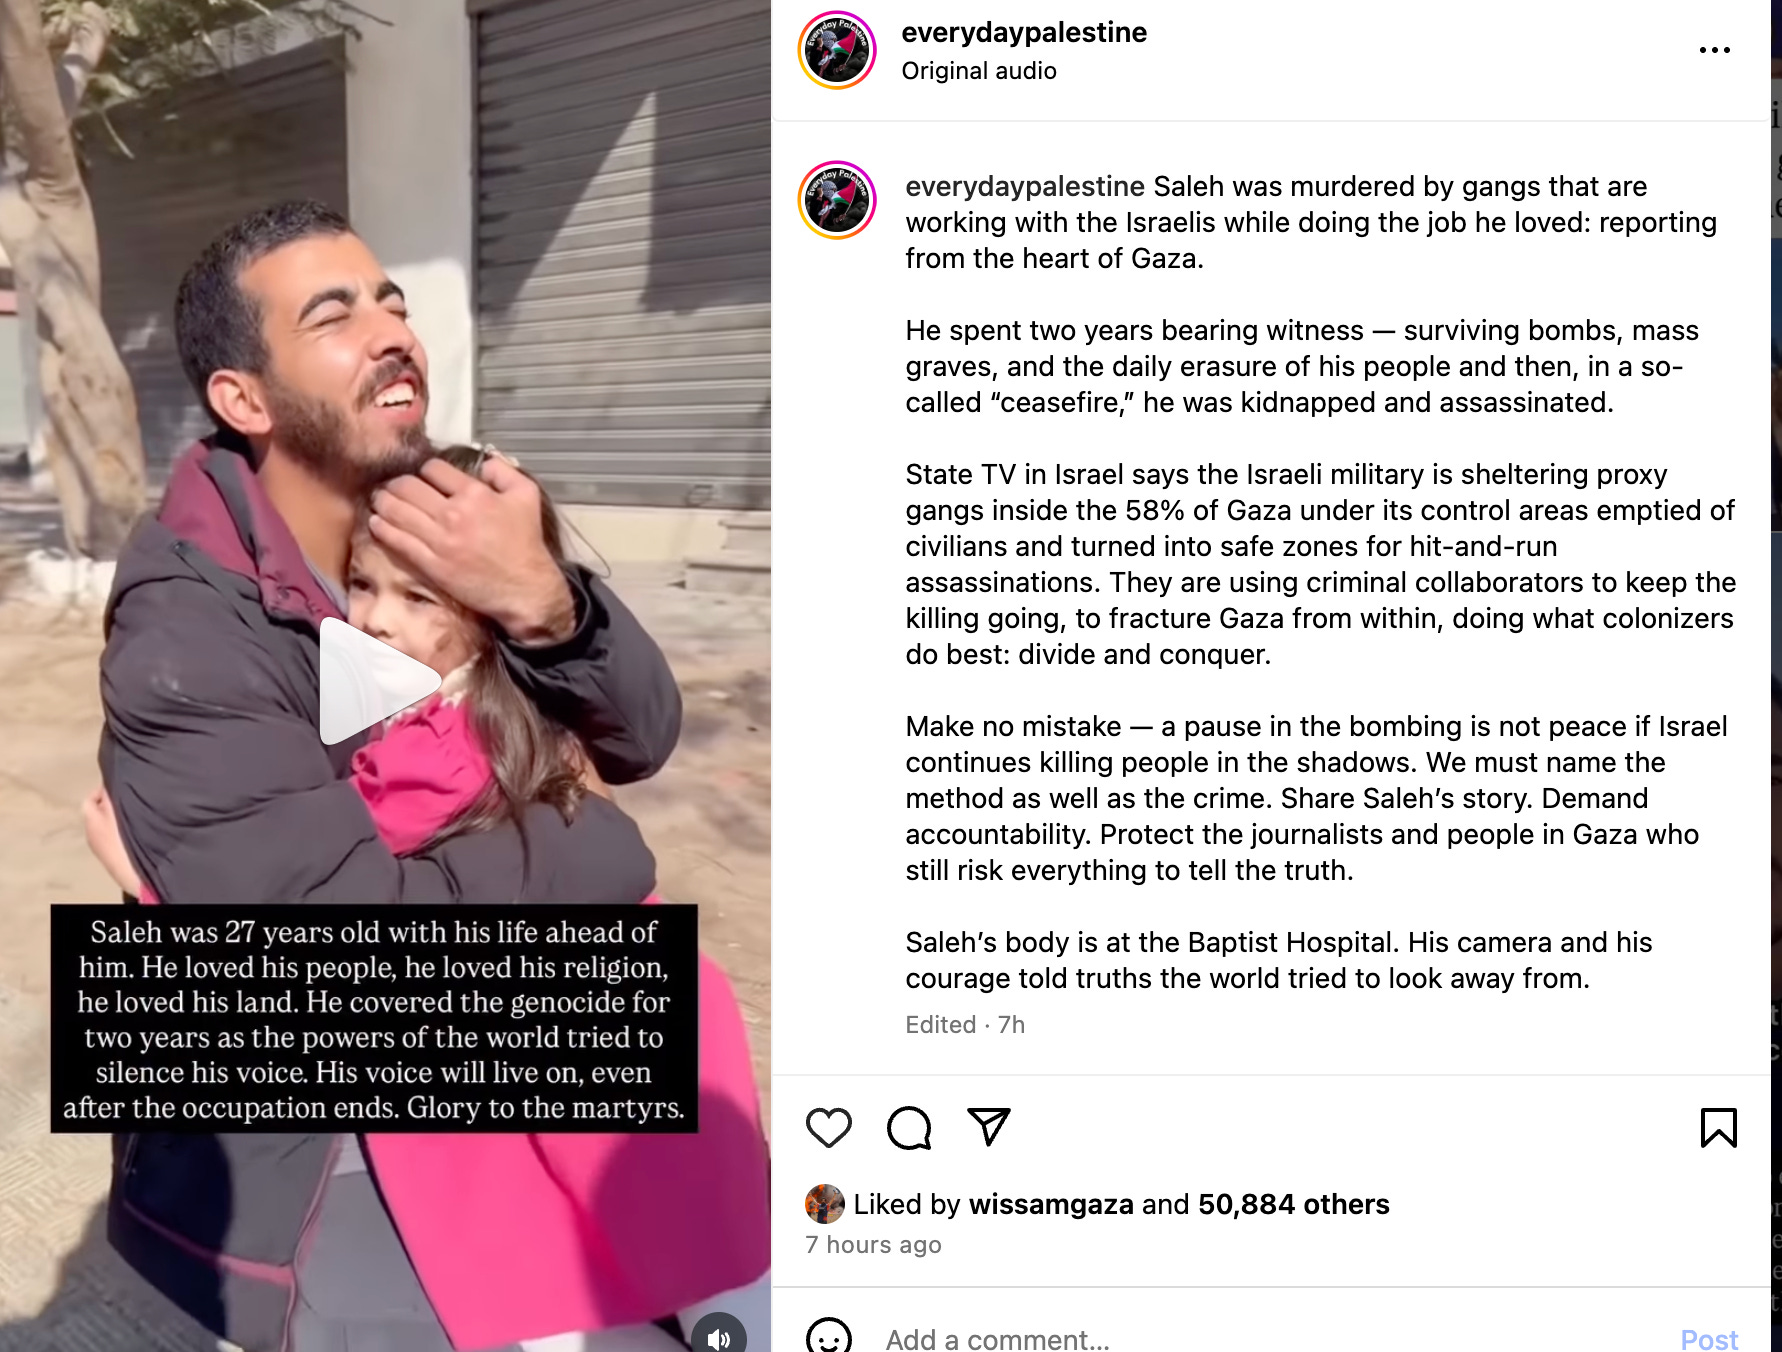Save post with bookmark icon
This screenshot has height=1352, width=1782.
[1718, 1128]
